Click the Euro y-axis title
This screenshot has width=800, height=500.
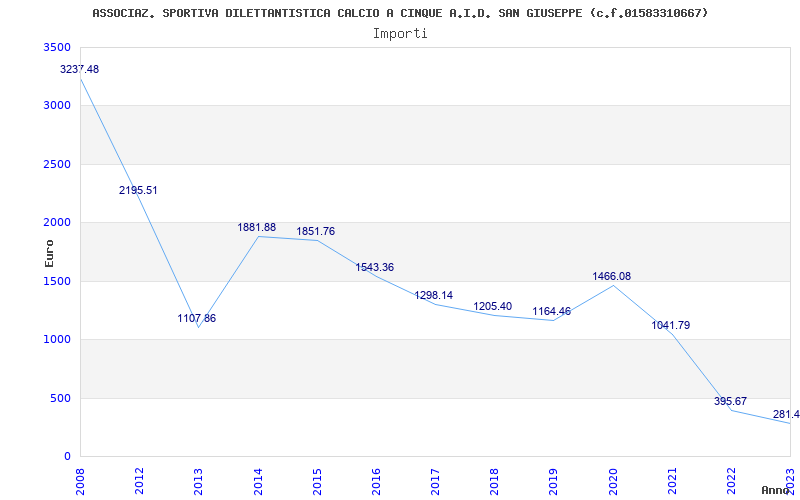point(49,253)
